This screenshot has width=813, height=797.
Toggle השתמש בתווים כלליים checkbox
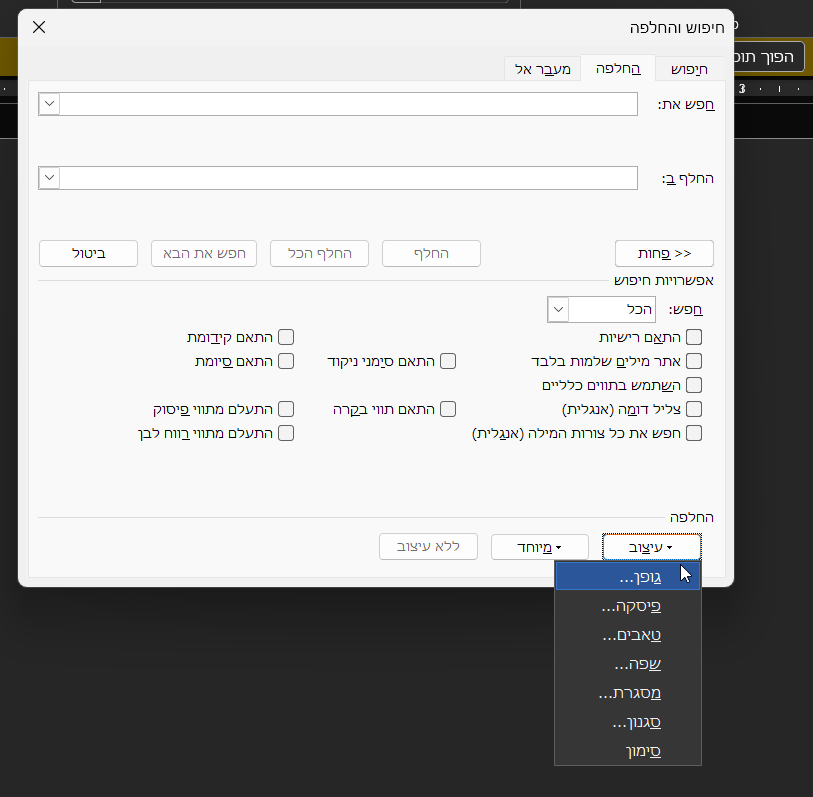[x=694, y=385]
